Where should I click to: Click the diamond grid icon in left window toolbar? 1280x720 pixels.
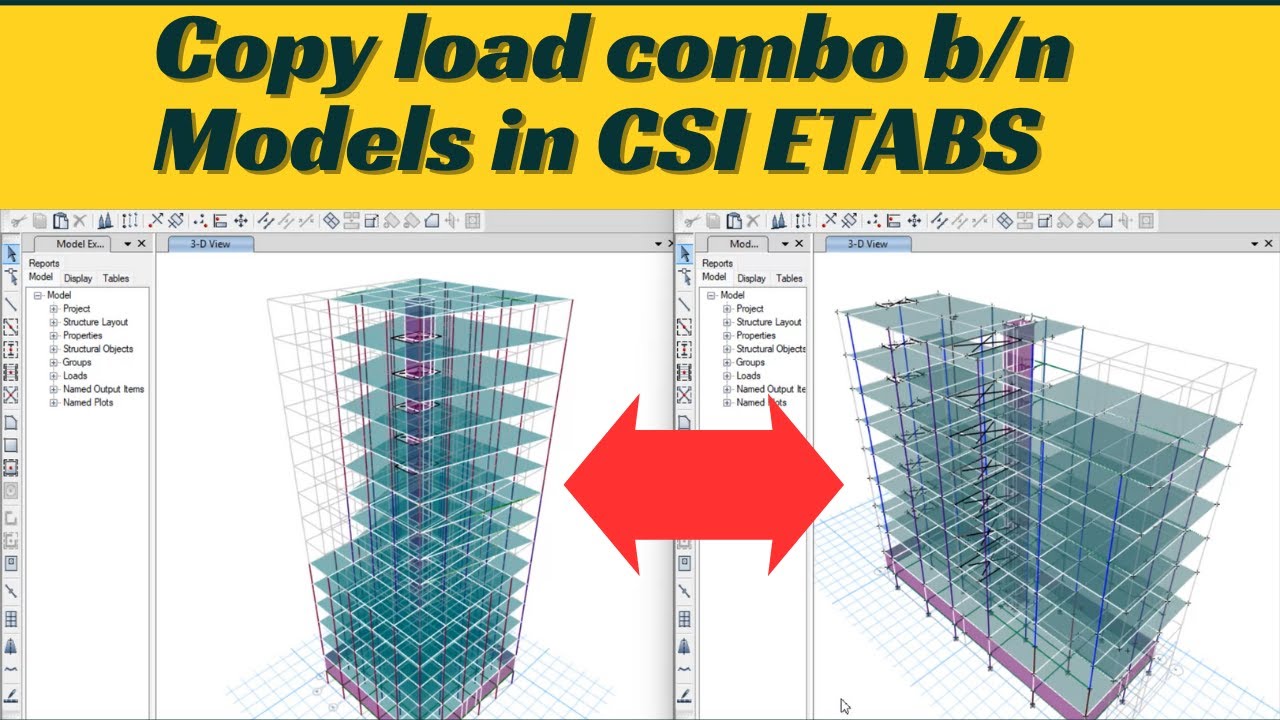click(330, 221)
